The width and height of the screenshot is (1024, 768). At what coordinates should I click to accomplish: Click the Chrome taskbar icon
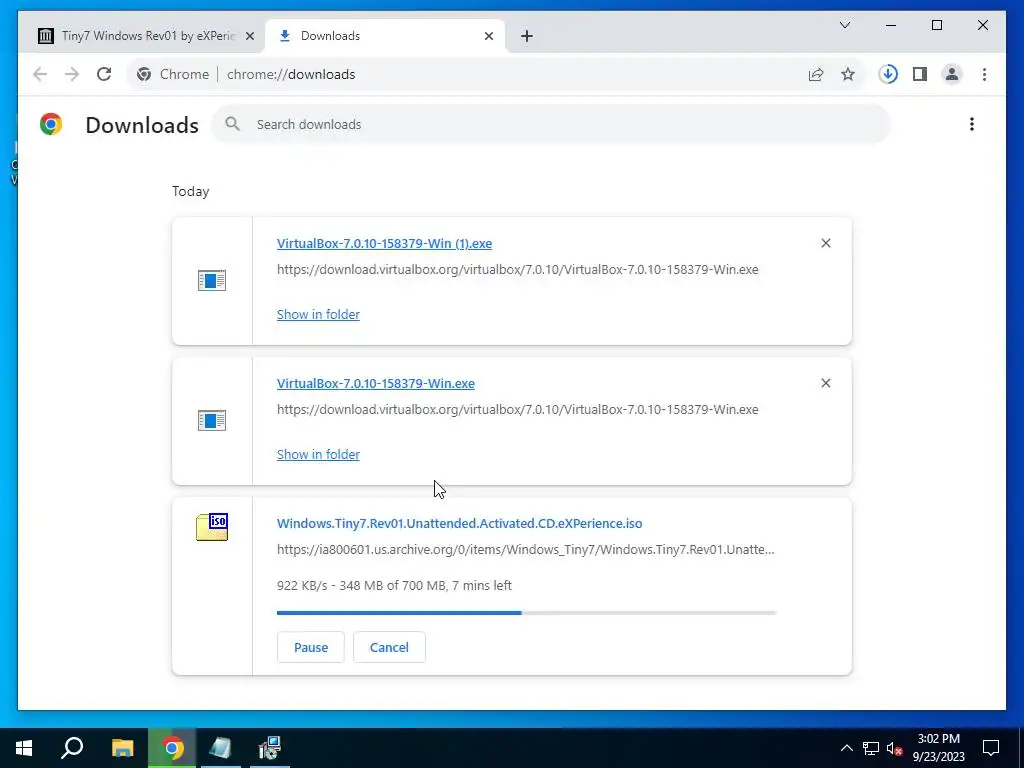pos(172,748)
